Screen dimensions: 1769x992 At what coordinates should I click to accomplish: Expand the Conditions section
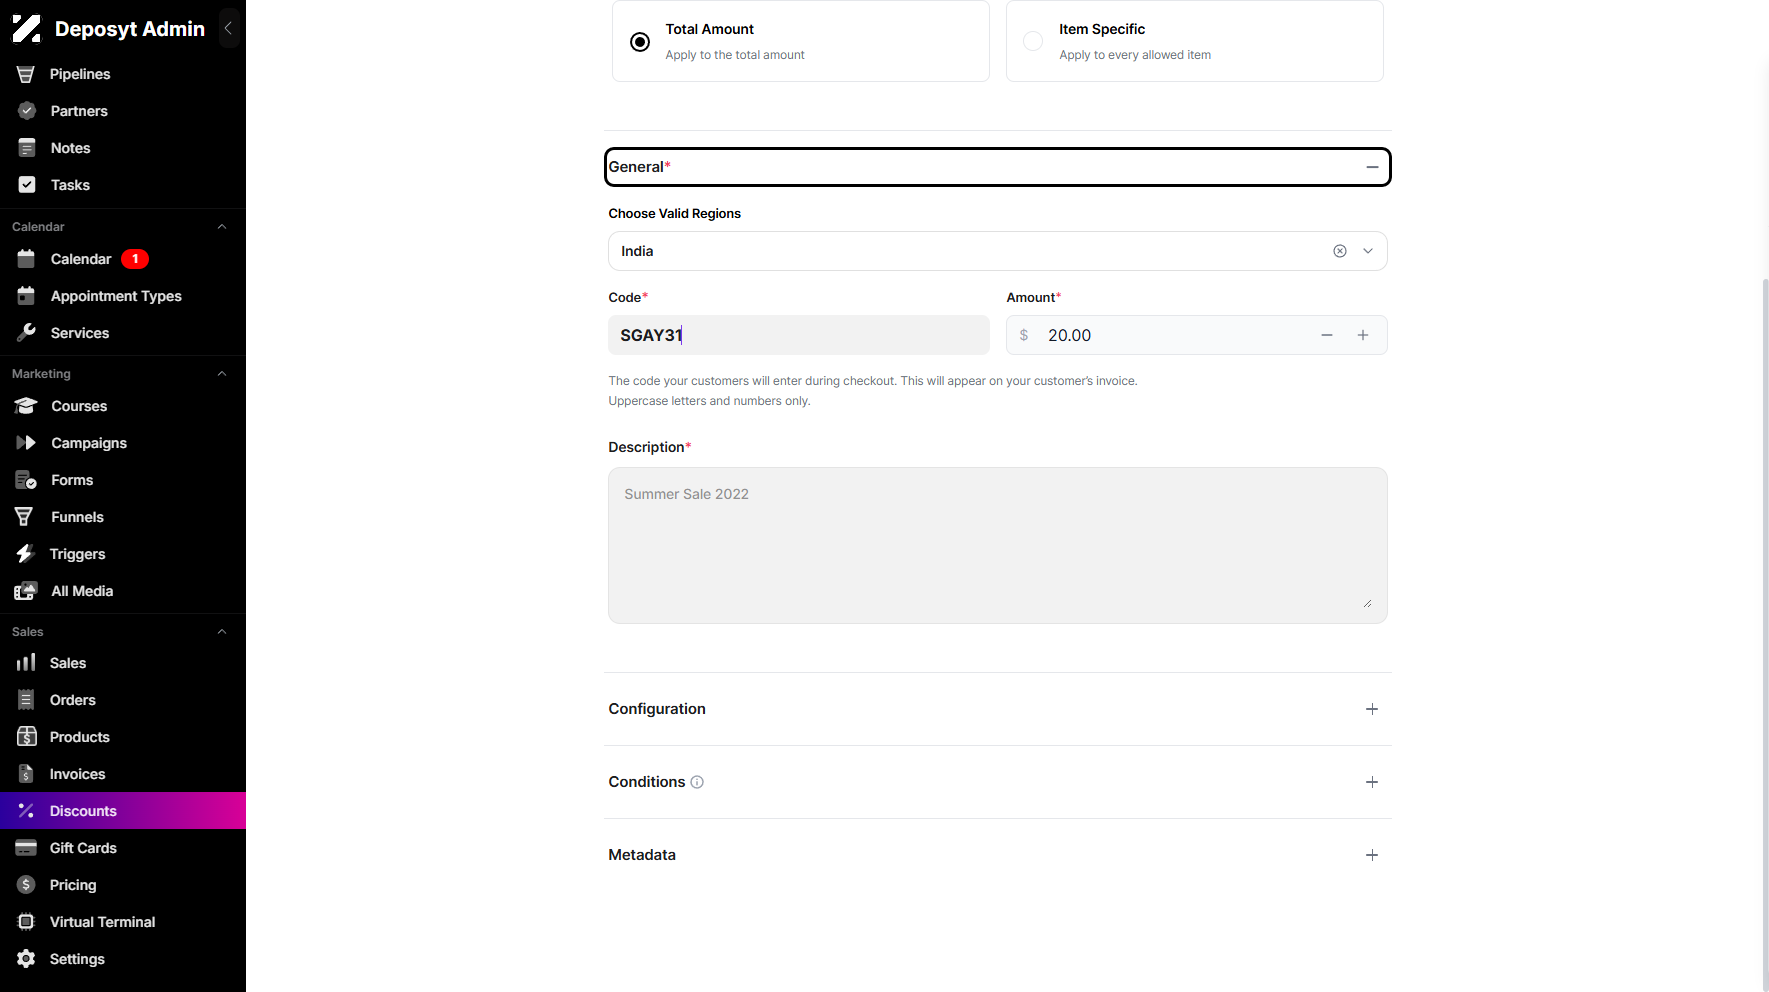pos(1372,782)
